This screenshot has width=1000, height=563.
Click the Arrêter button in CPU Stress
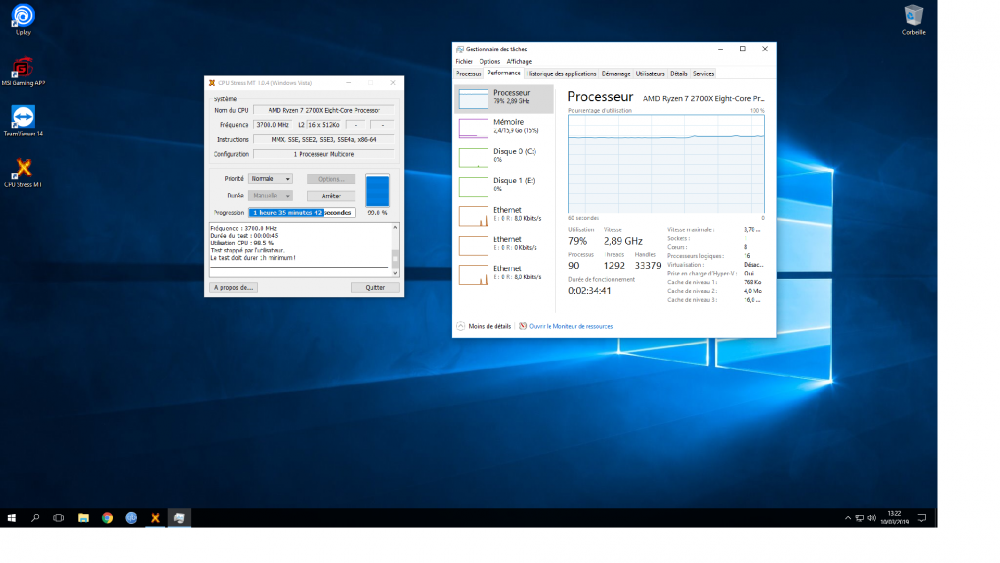pyautogui.click(x=330, y=196)
